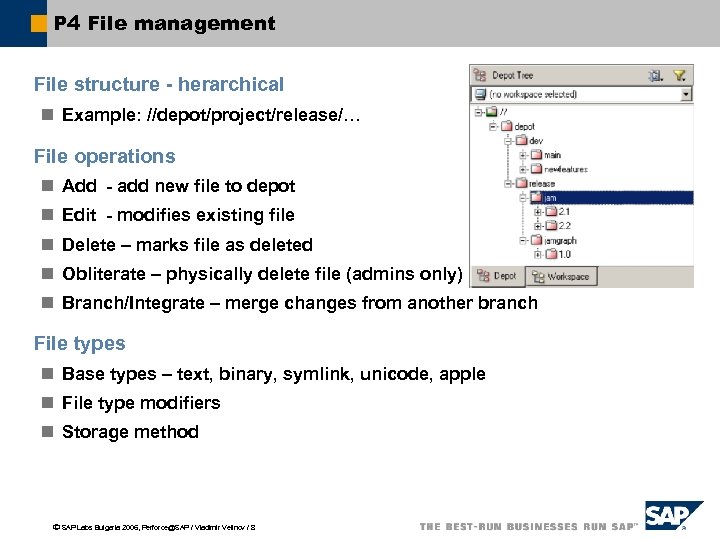Click the 'P4 File management' slide title
Image resolution: width=720 pixels, height=540 pixels.
[164, 23]
